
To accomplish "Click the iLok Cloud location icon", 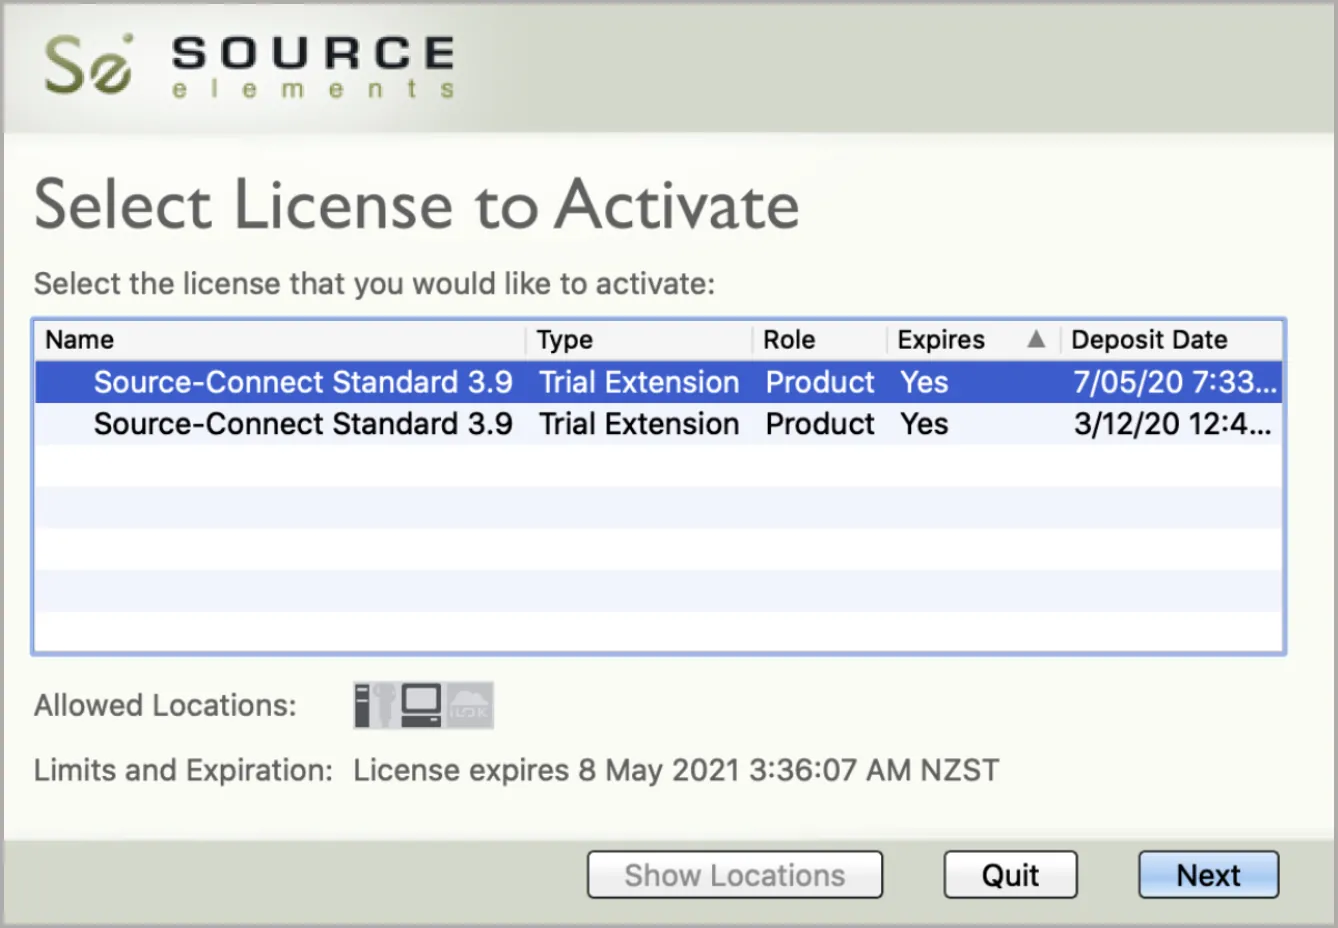I will (469, 705).
